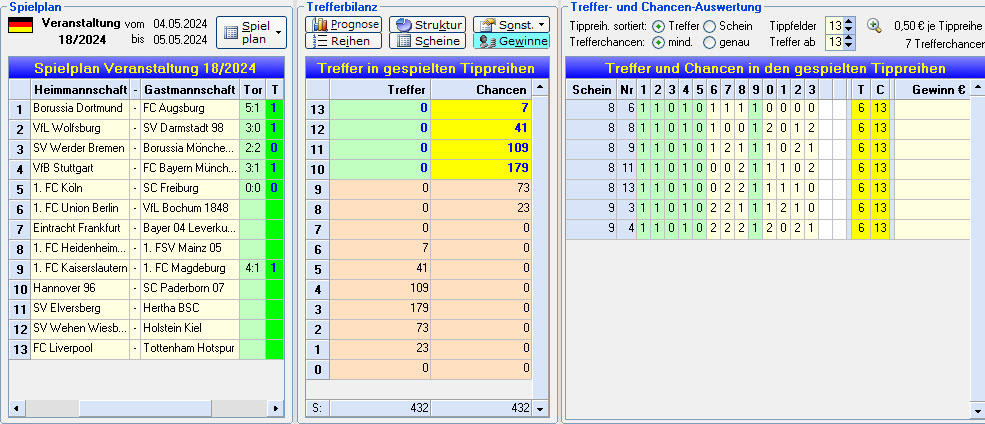Click the Chancen column header

481,89
